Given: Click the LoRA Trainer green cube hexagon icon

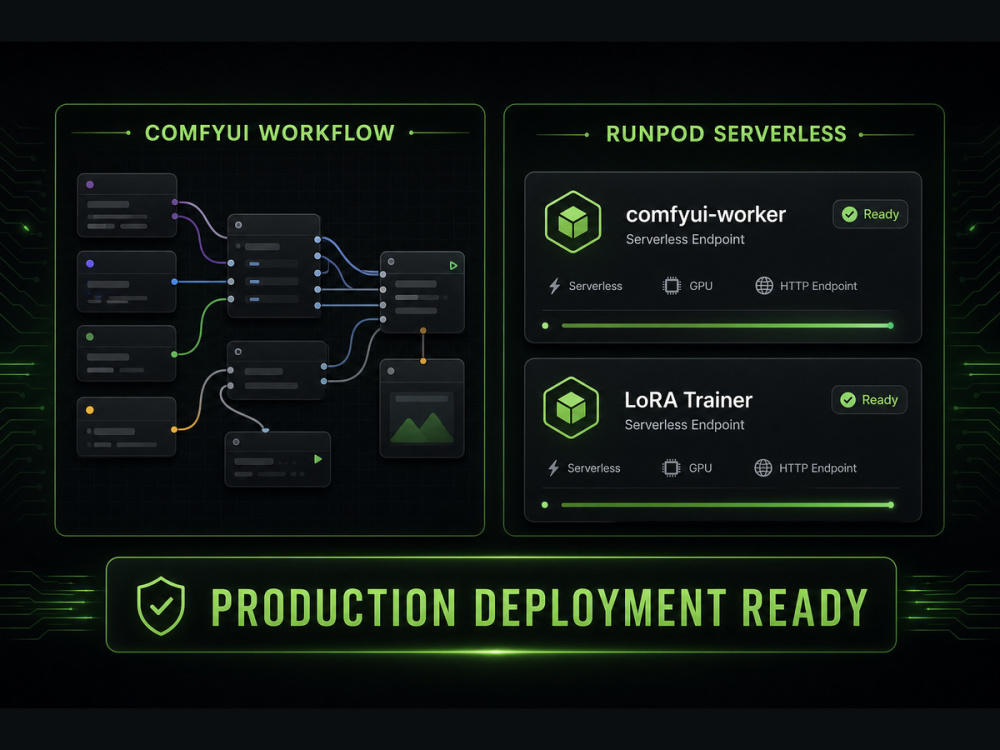Looking at the screenshot, I should (571, 408).
